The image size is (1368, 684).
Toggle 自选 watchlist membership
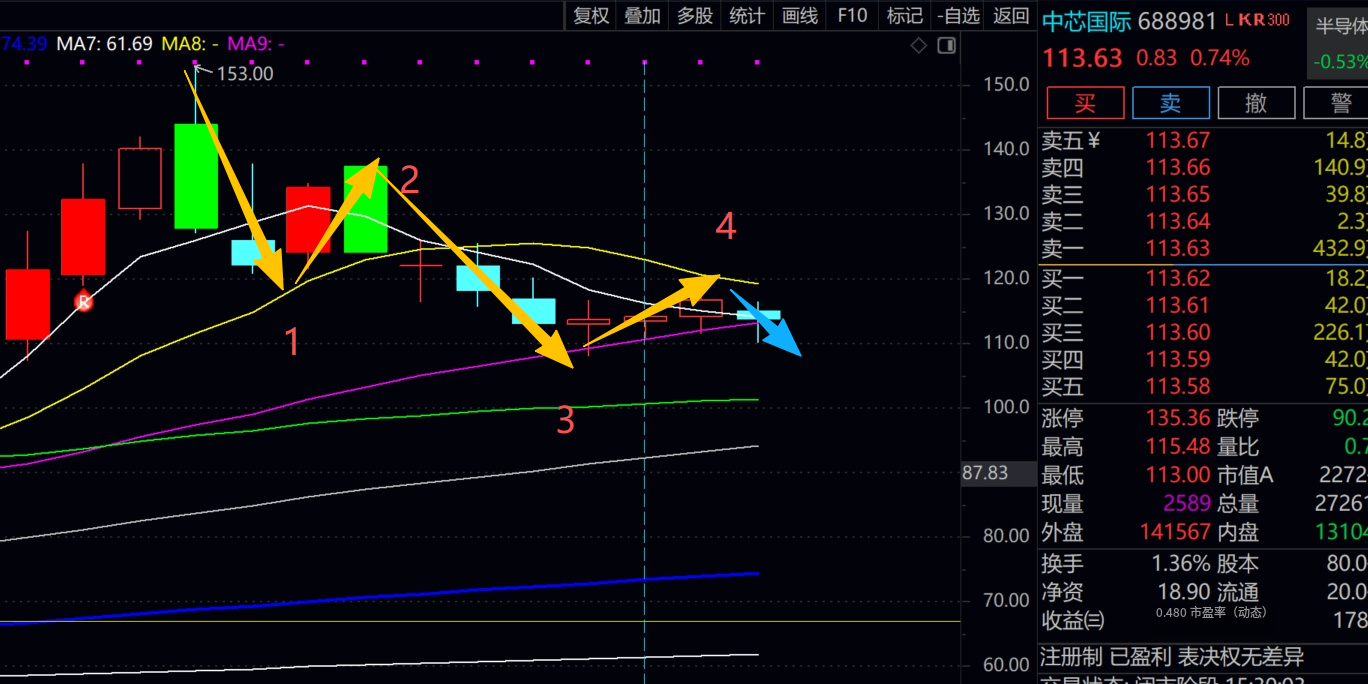pos(958,15)
